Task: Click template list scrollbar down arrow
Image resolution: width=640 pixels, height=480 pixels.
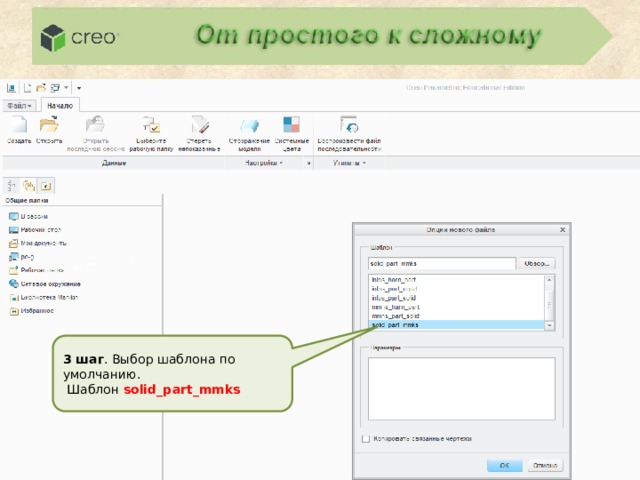Action: tap(549, 325)
